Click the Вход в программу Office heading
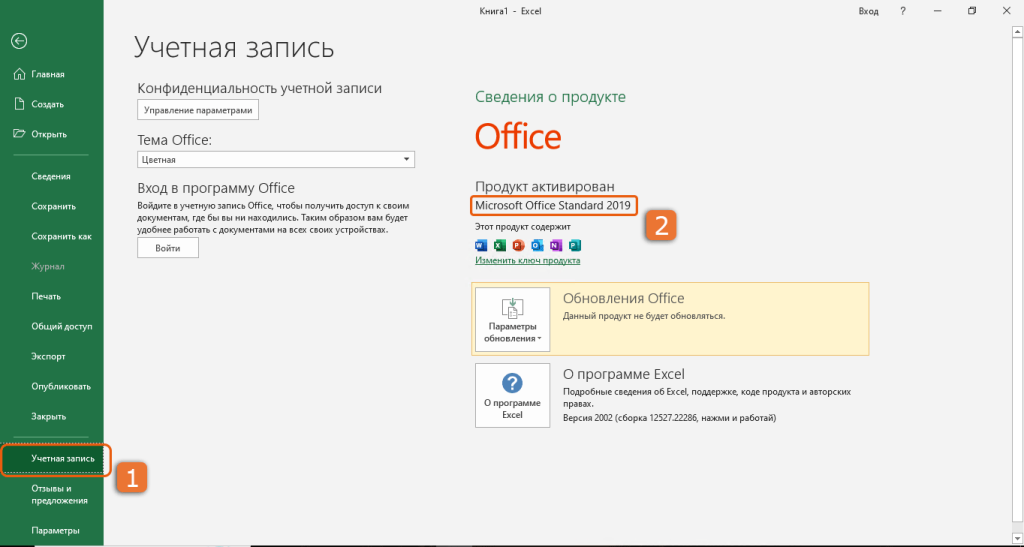Image resolution: width=1024 pixels, height=547 pixels. point(216,188)
